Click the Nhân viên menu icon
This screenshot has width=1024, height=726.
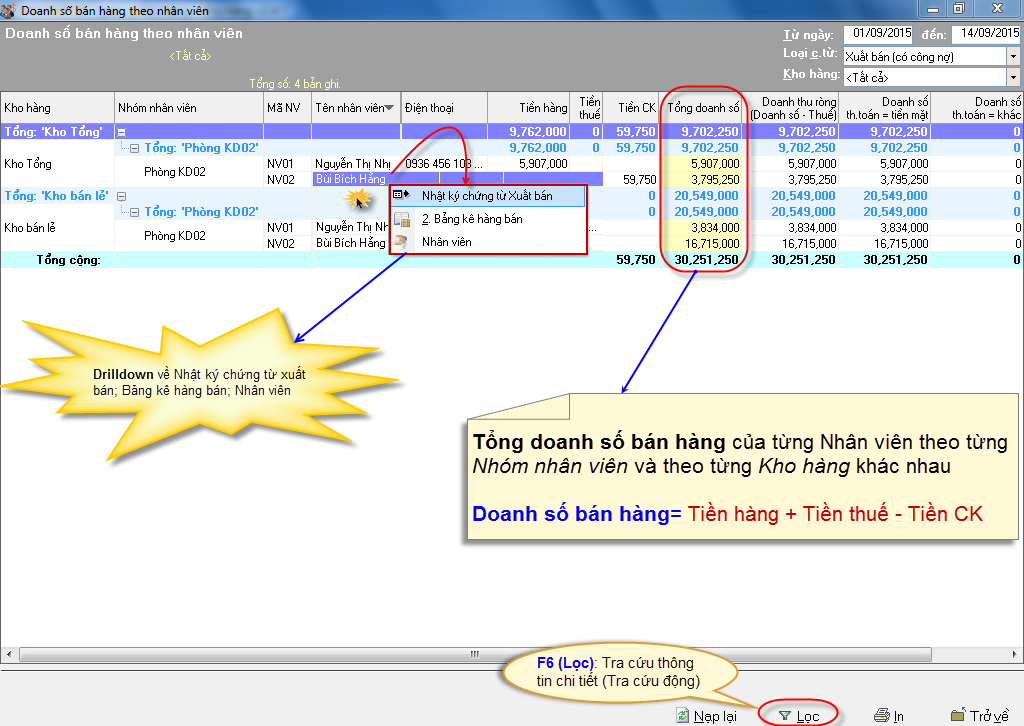coord(401,242)
